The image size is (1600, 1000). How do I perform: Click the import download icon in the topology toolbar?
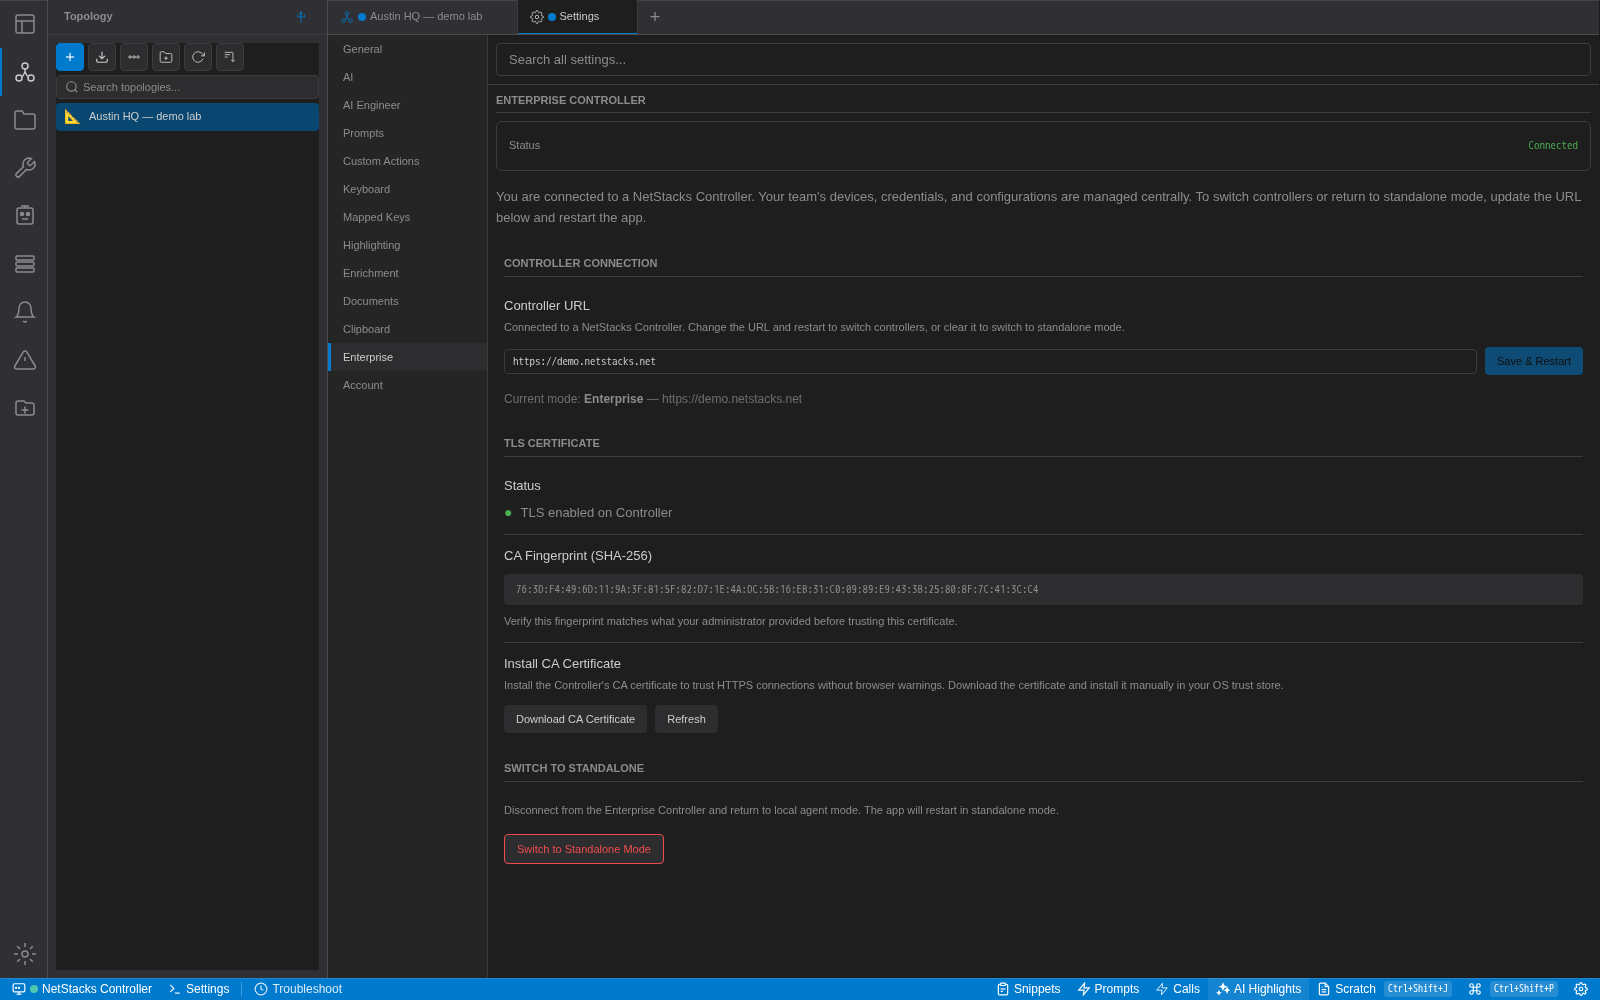click(x=102, y=57)
